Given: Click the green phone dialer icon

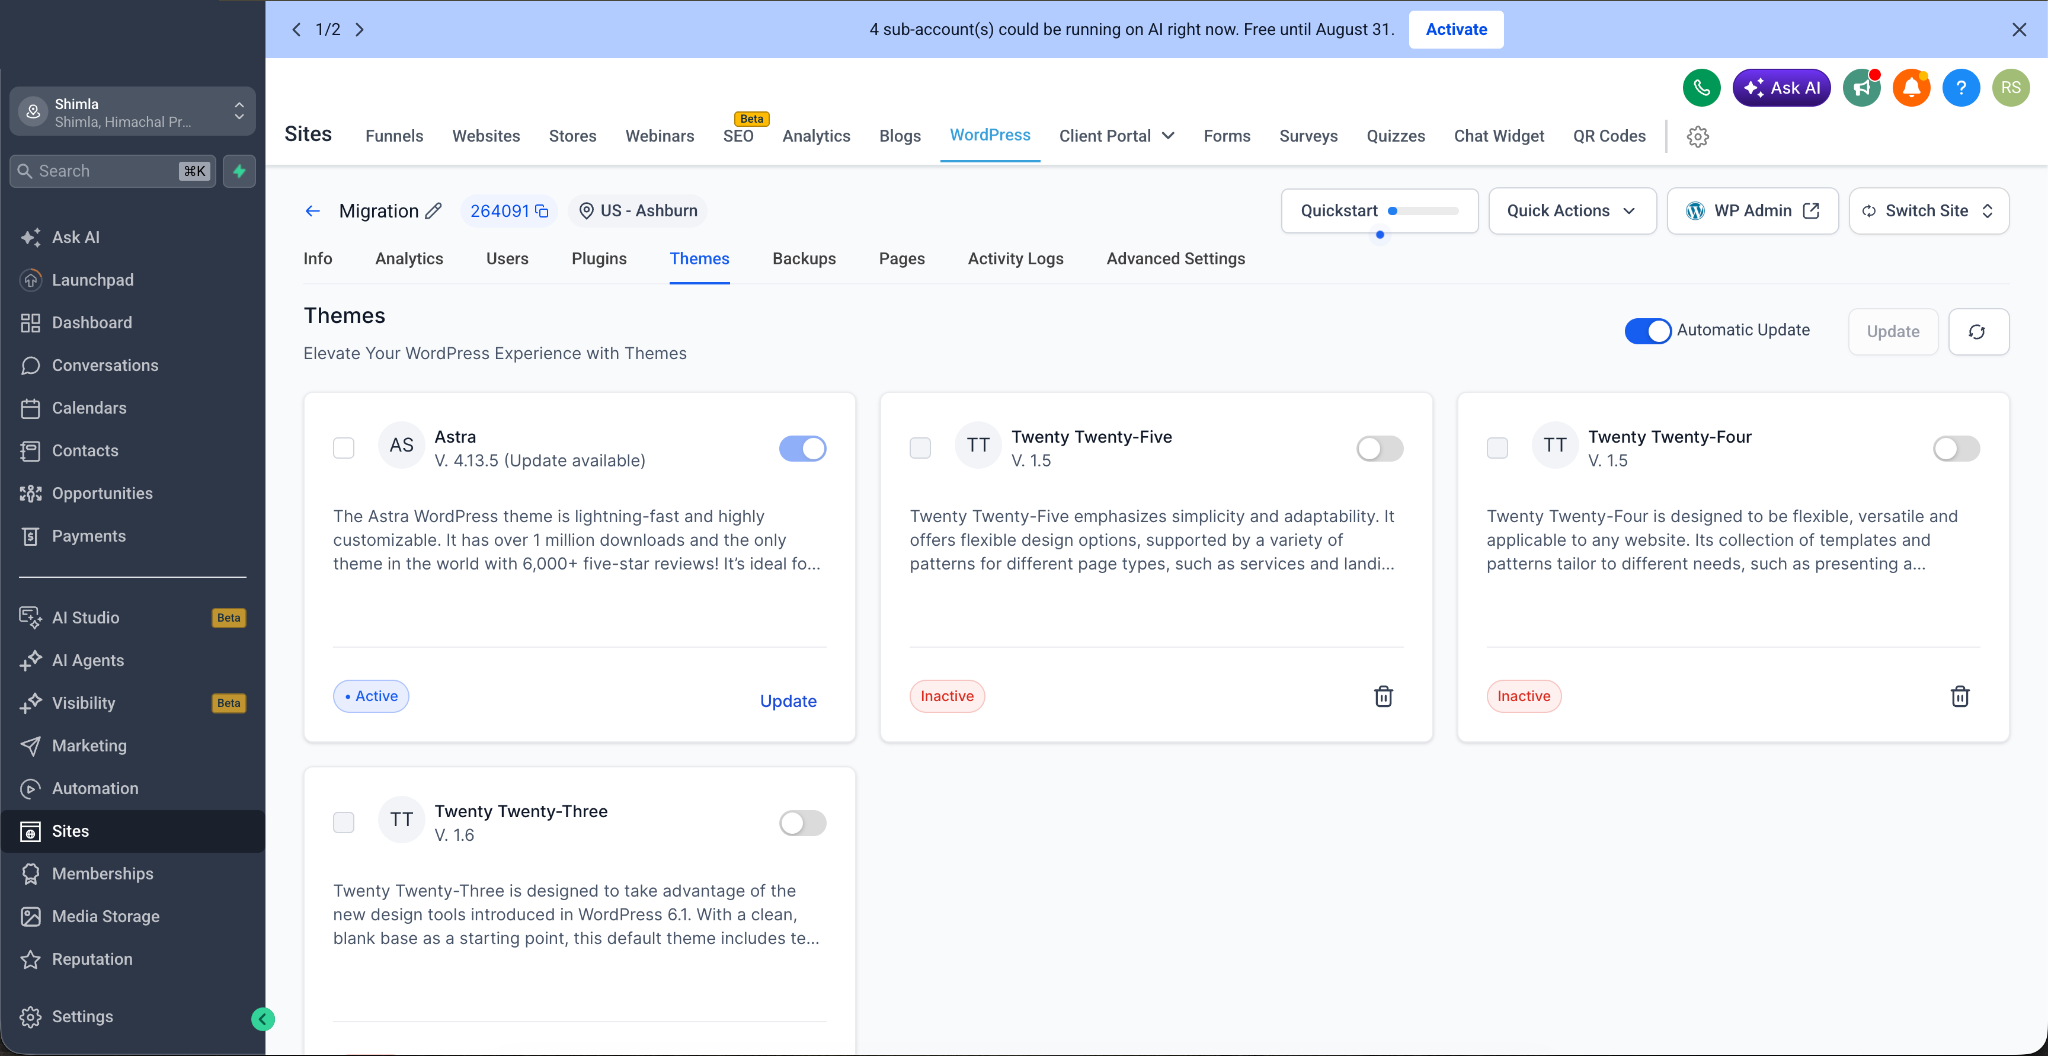Looking at the screenshot, I should pos(1701,88).
